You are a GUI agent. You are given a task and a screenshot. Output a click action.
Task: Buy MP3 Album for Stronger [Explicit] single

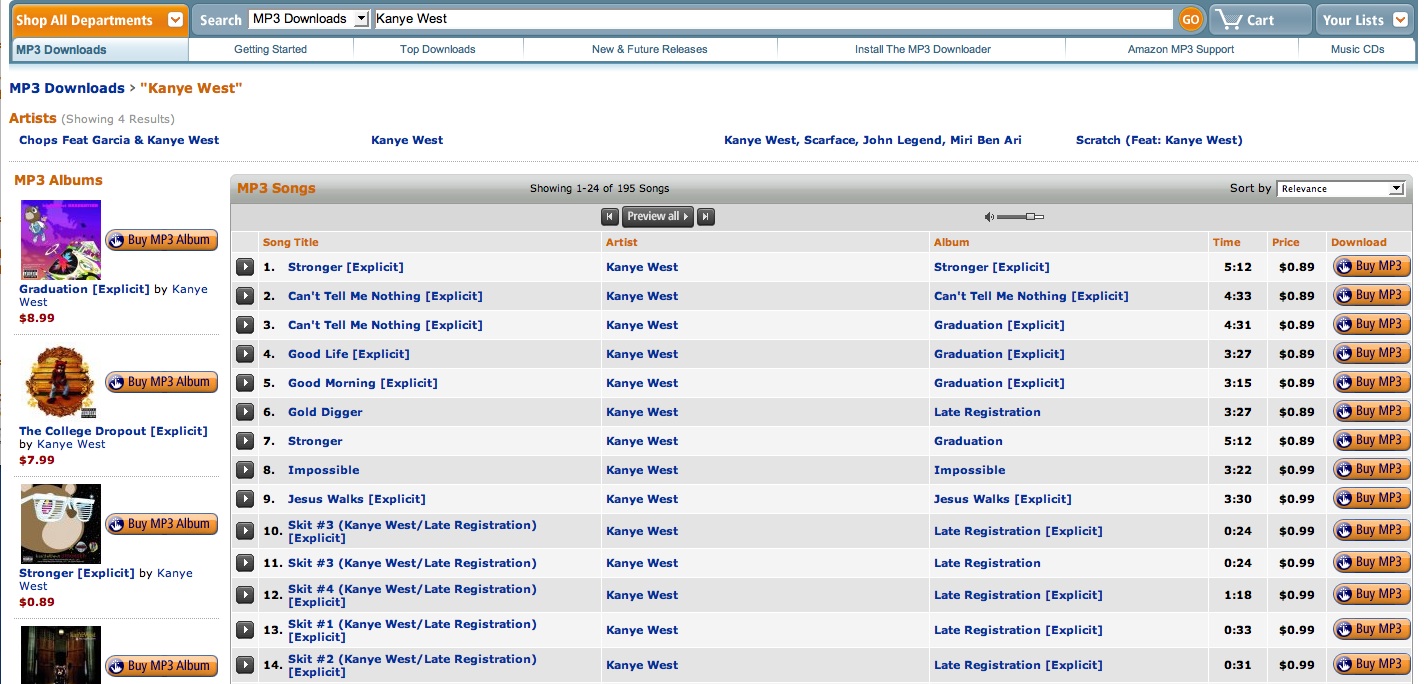pyautogui.click(x=161, y=524)
